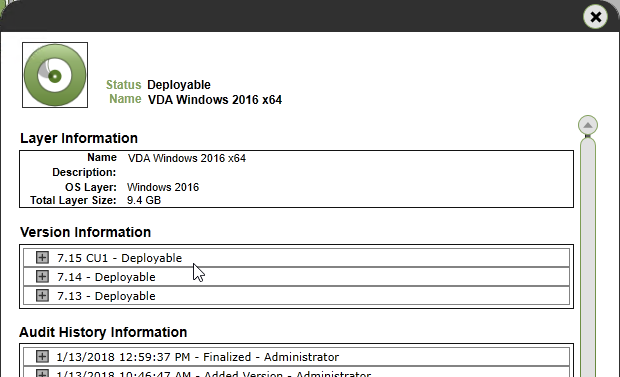The image size is (620, 377).
Task: Click the Deployable status in the header
Action: (179, 85)
